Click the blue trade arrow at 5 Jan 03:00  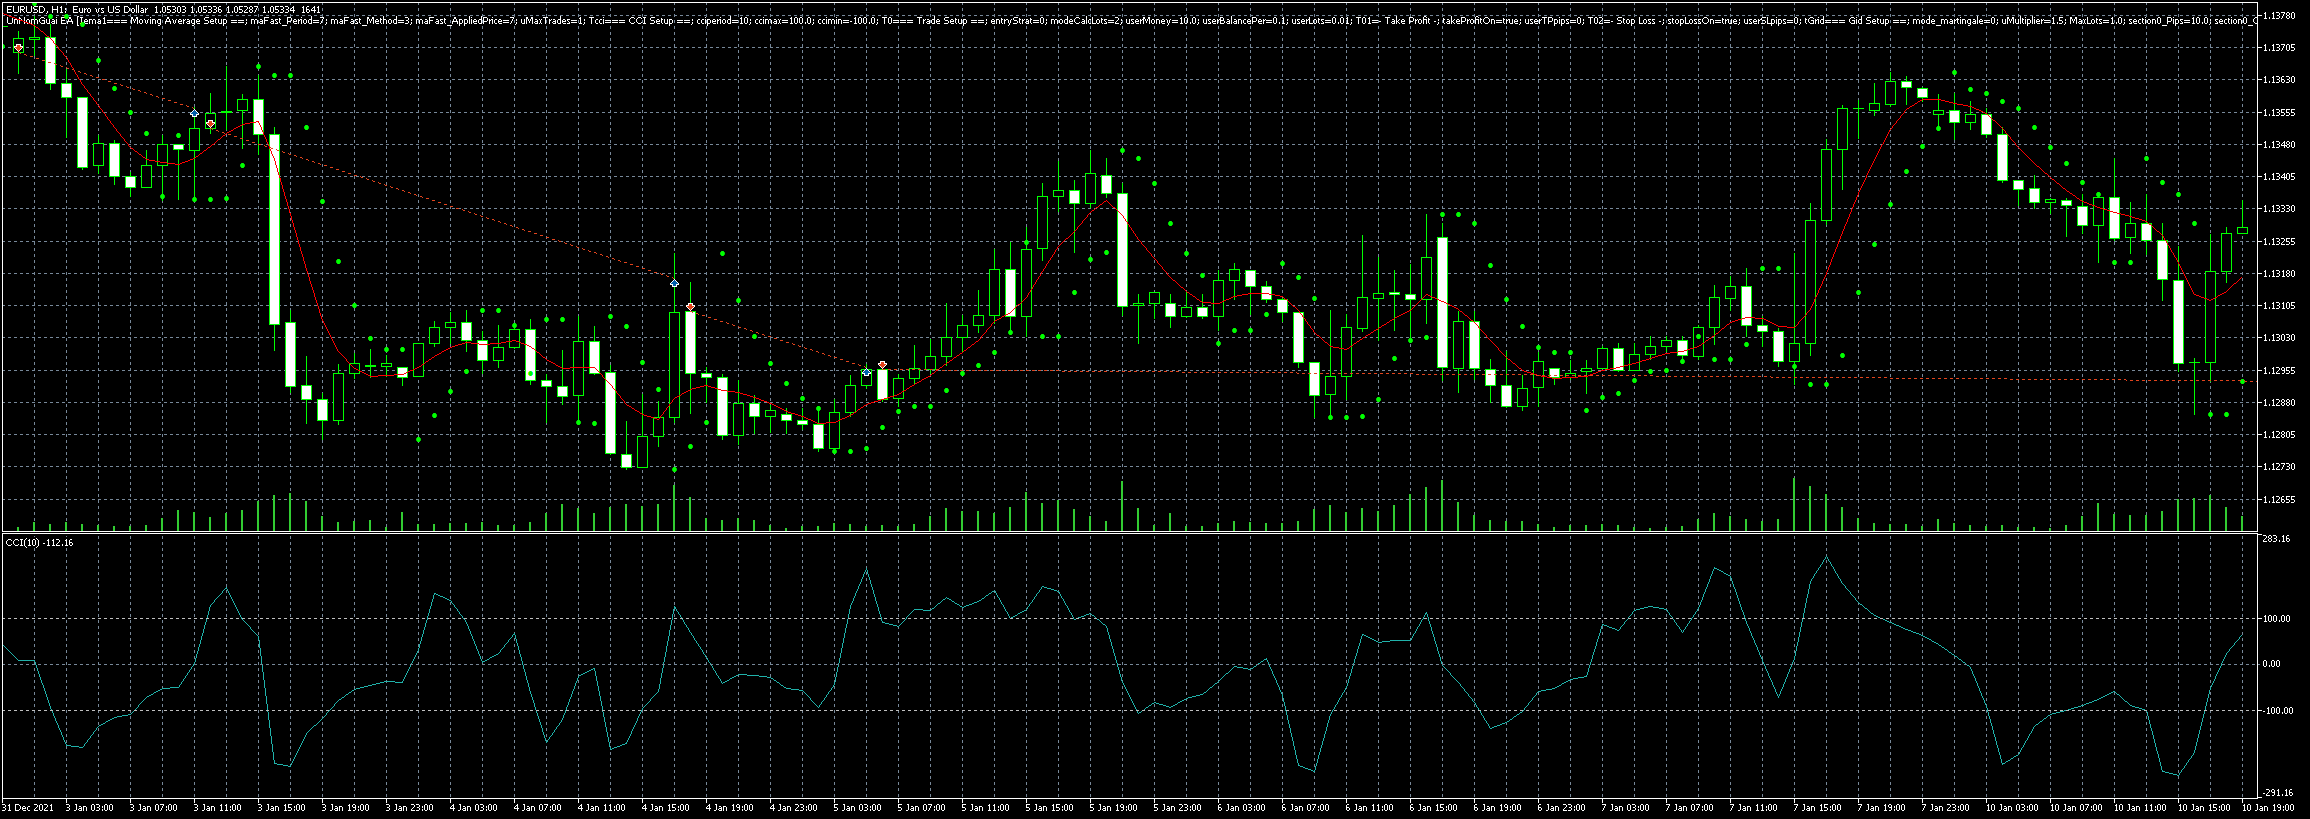pyautogui.click(x=866, y=373)
